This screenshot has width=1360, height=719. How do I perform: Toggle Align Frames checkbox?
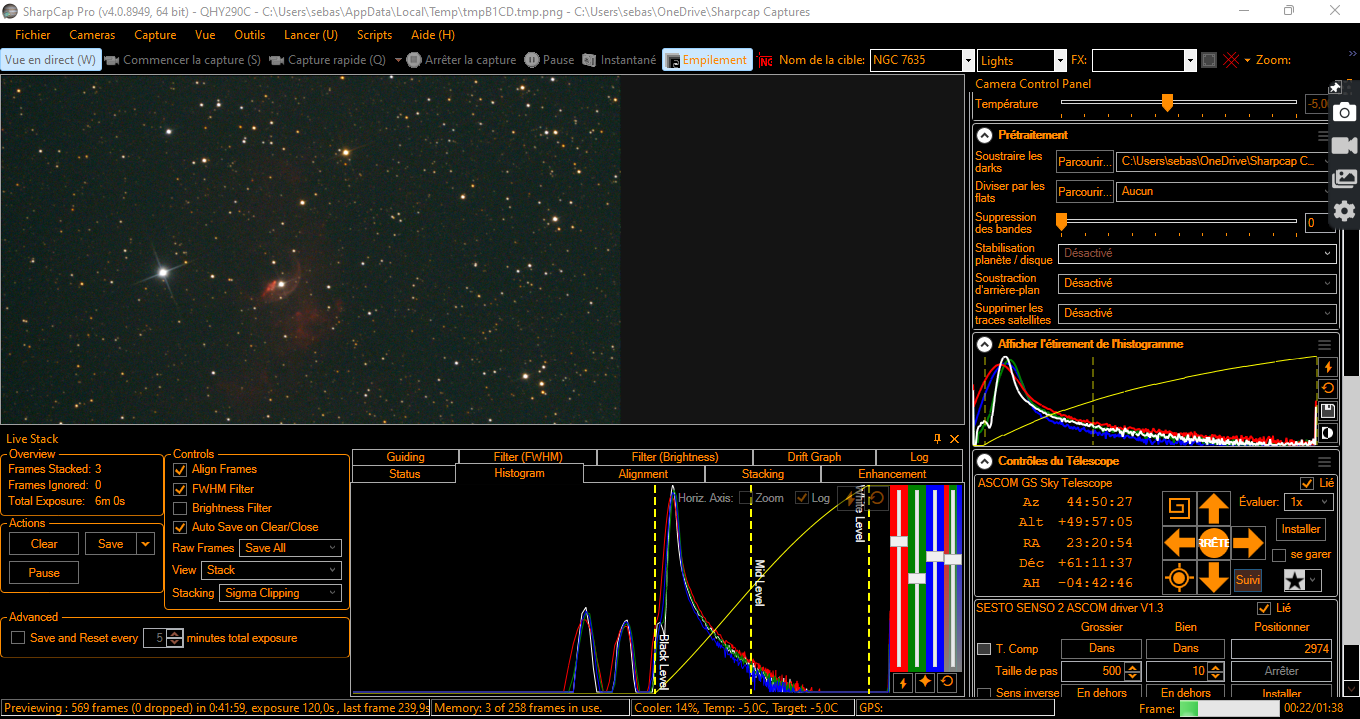point(180,469)
